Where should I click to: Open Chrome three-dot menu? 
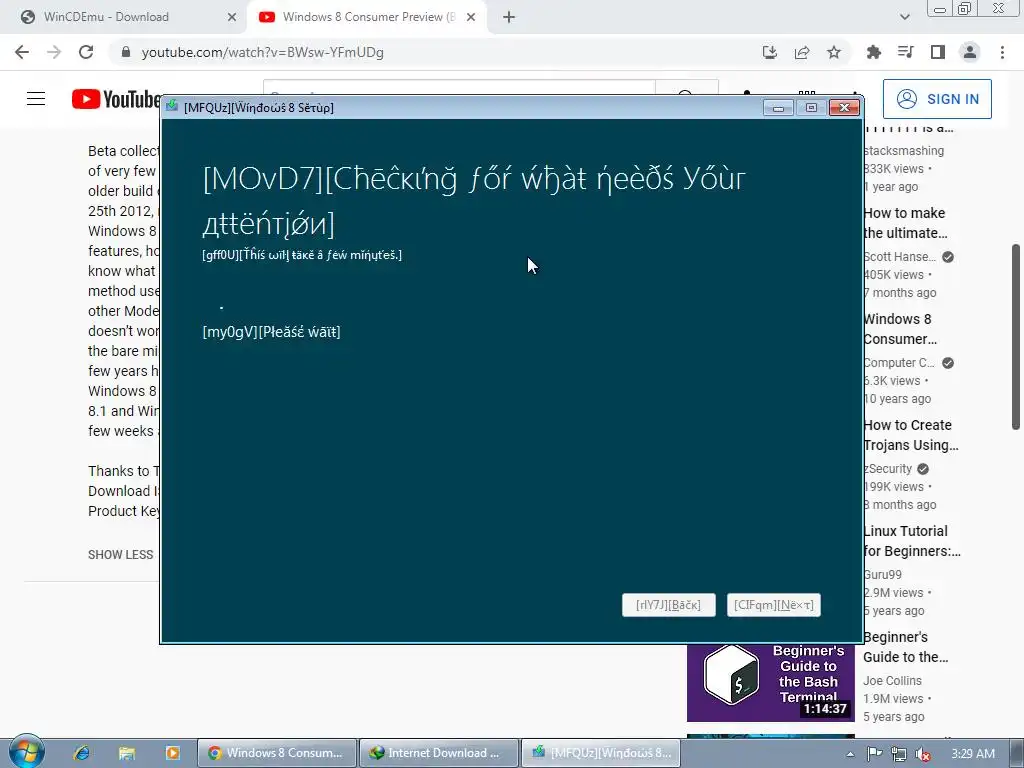tap(1002, 52)
